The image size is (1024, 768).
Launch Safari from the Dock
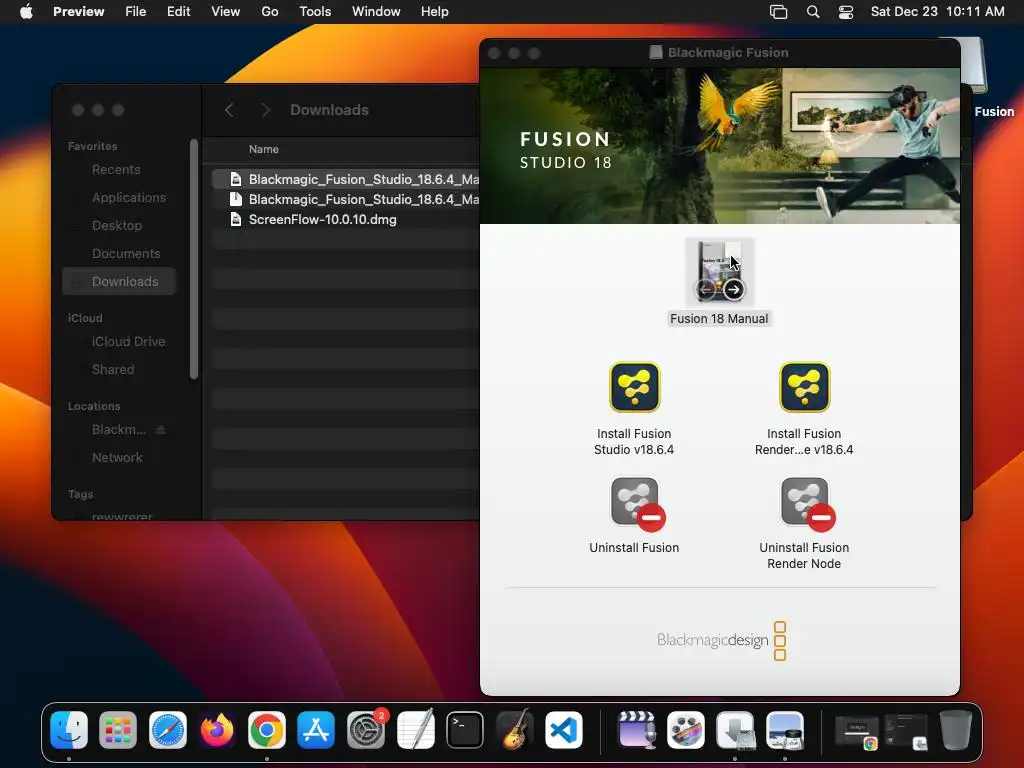point(168,729)
